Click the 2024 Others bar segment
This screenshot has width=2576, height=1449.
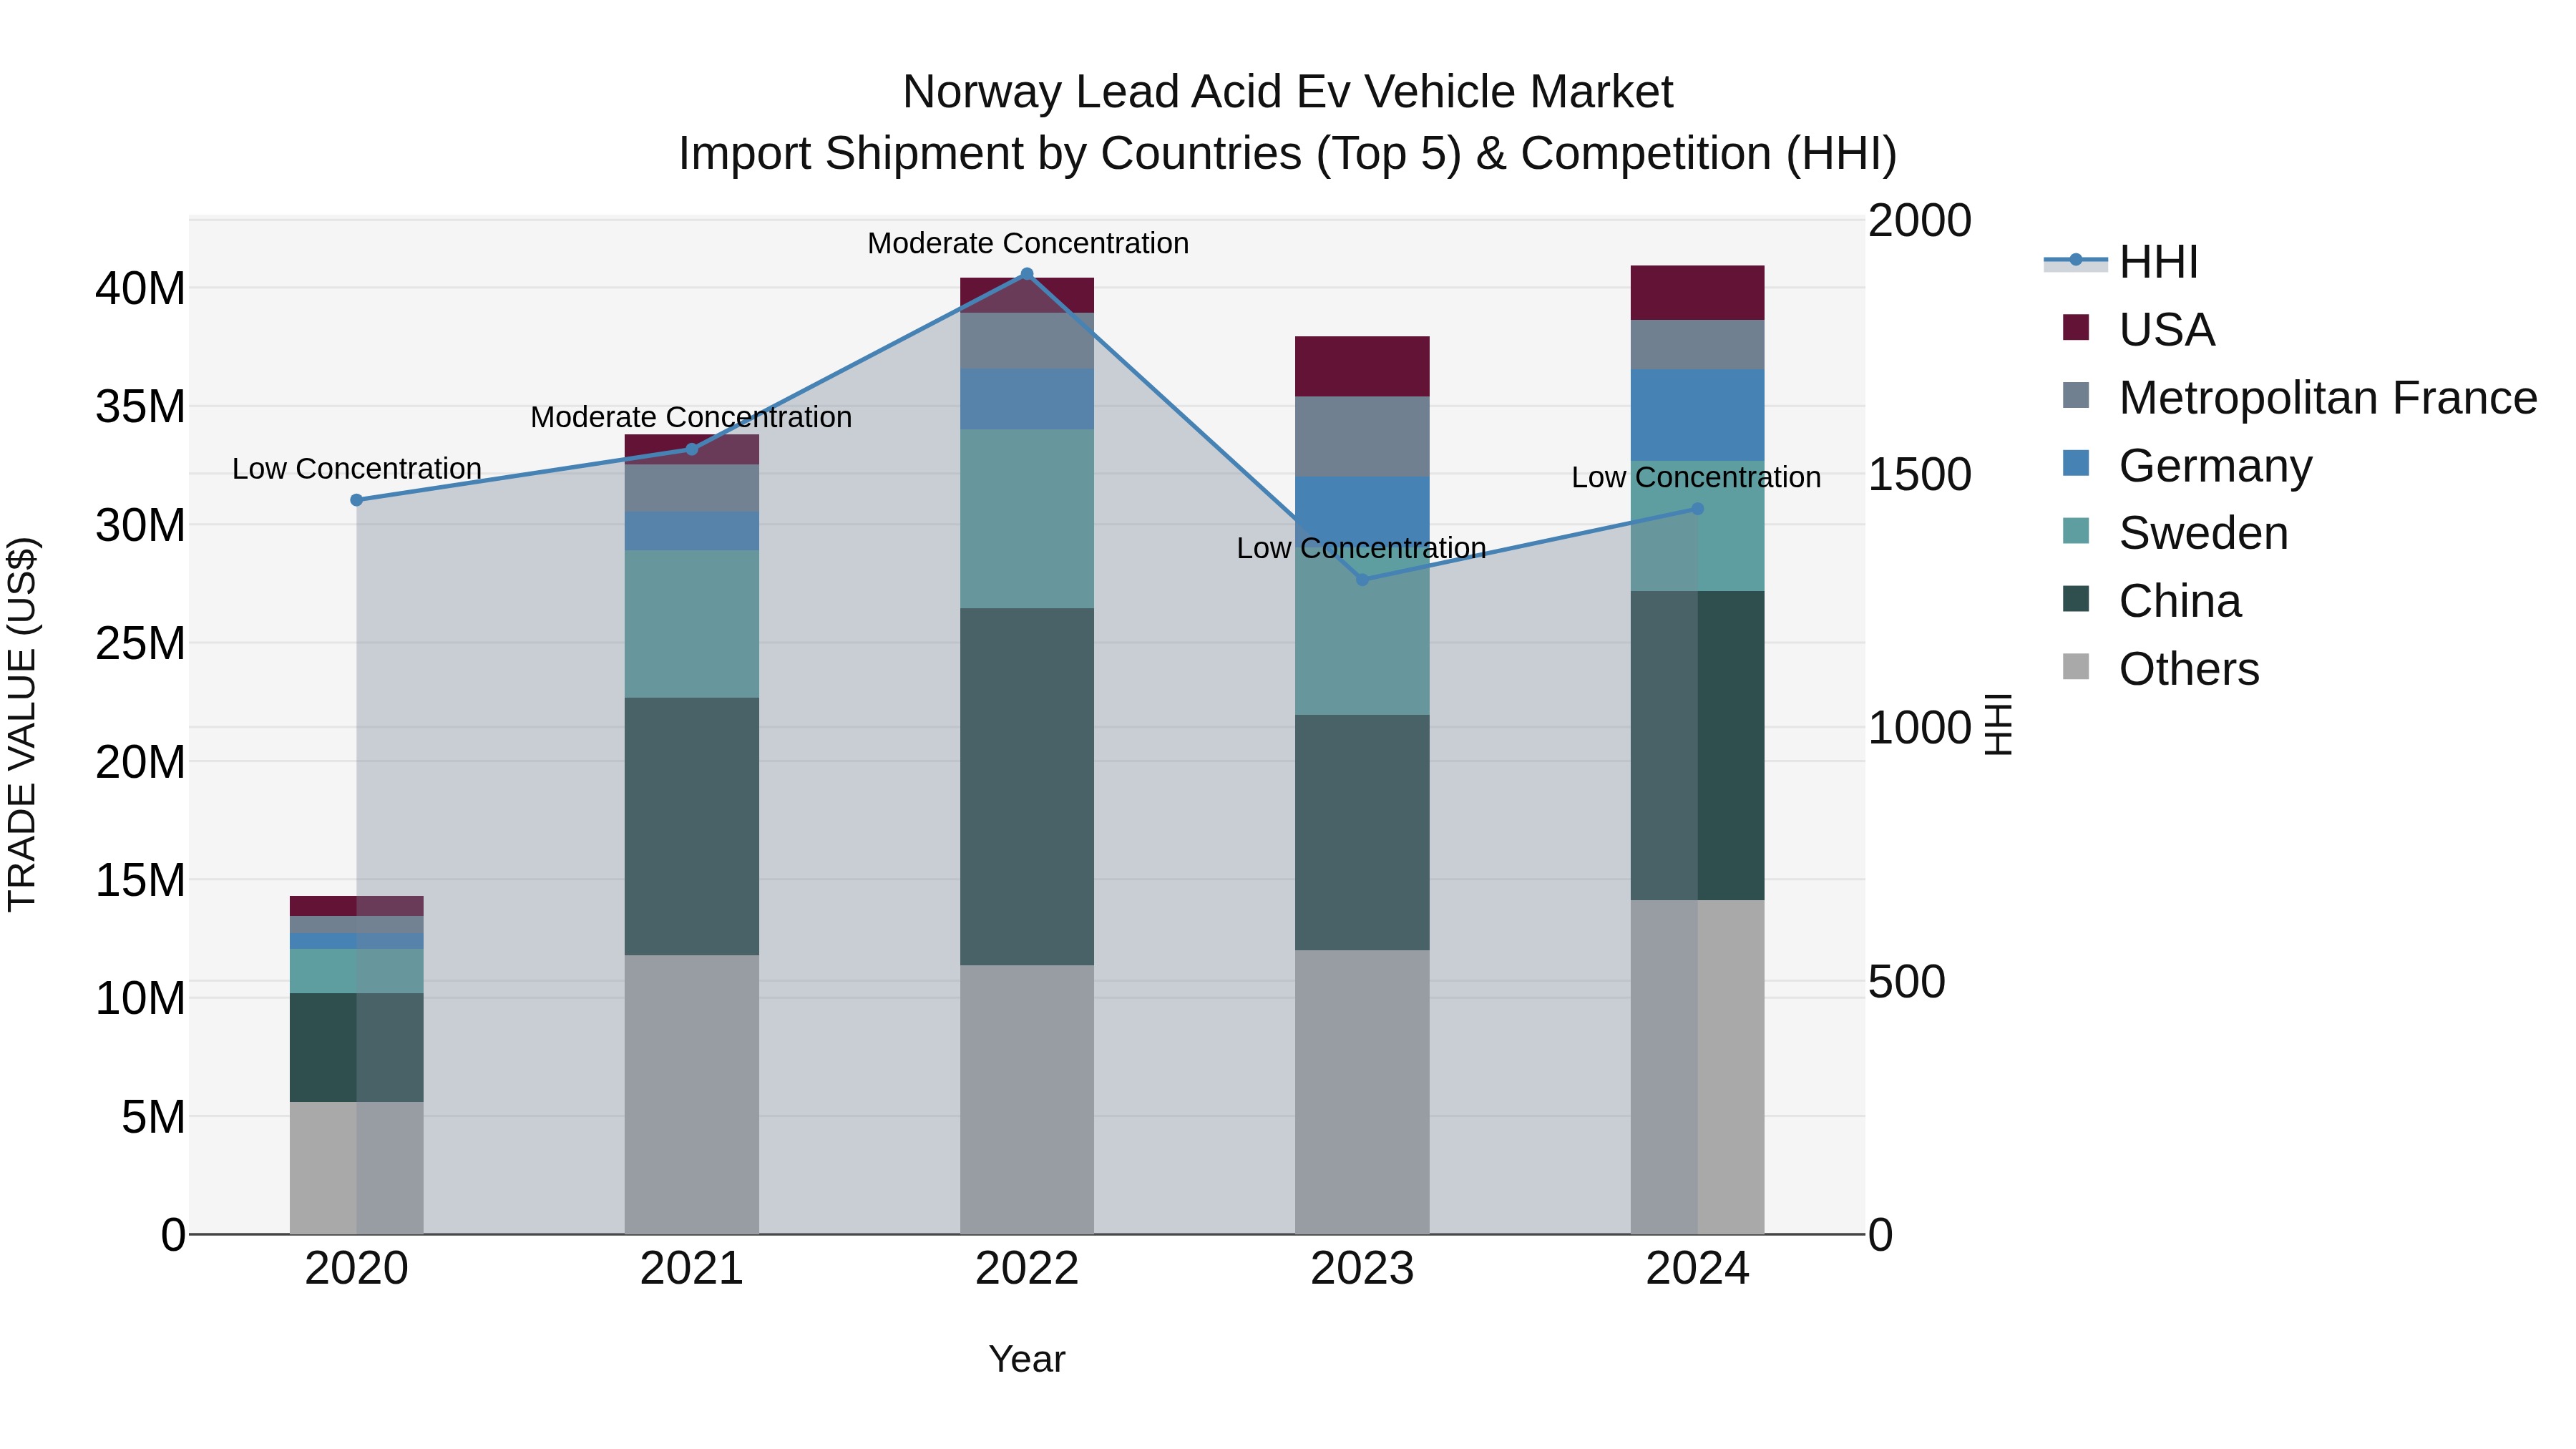pos(1697,1067)
